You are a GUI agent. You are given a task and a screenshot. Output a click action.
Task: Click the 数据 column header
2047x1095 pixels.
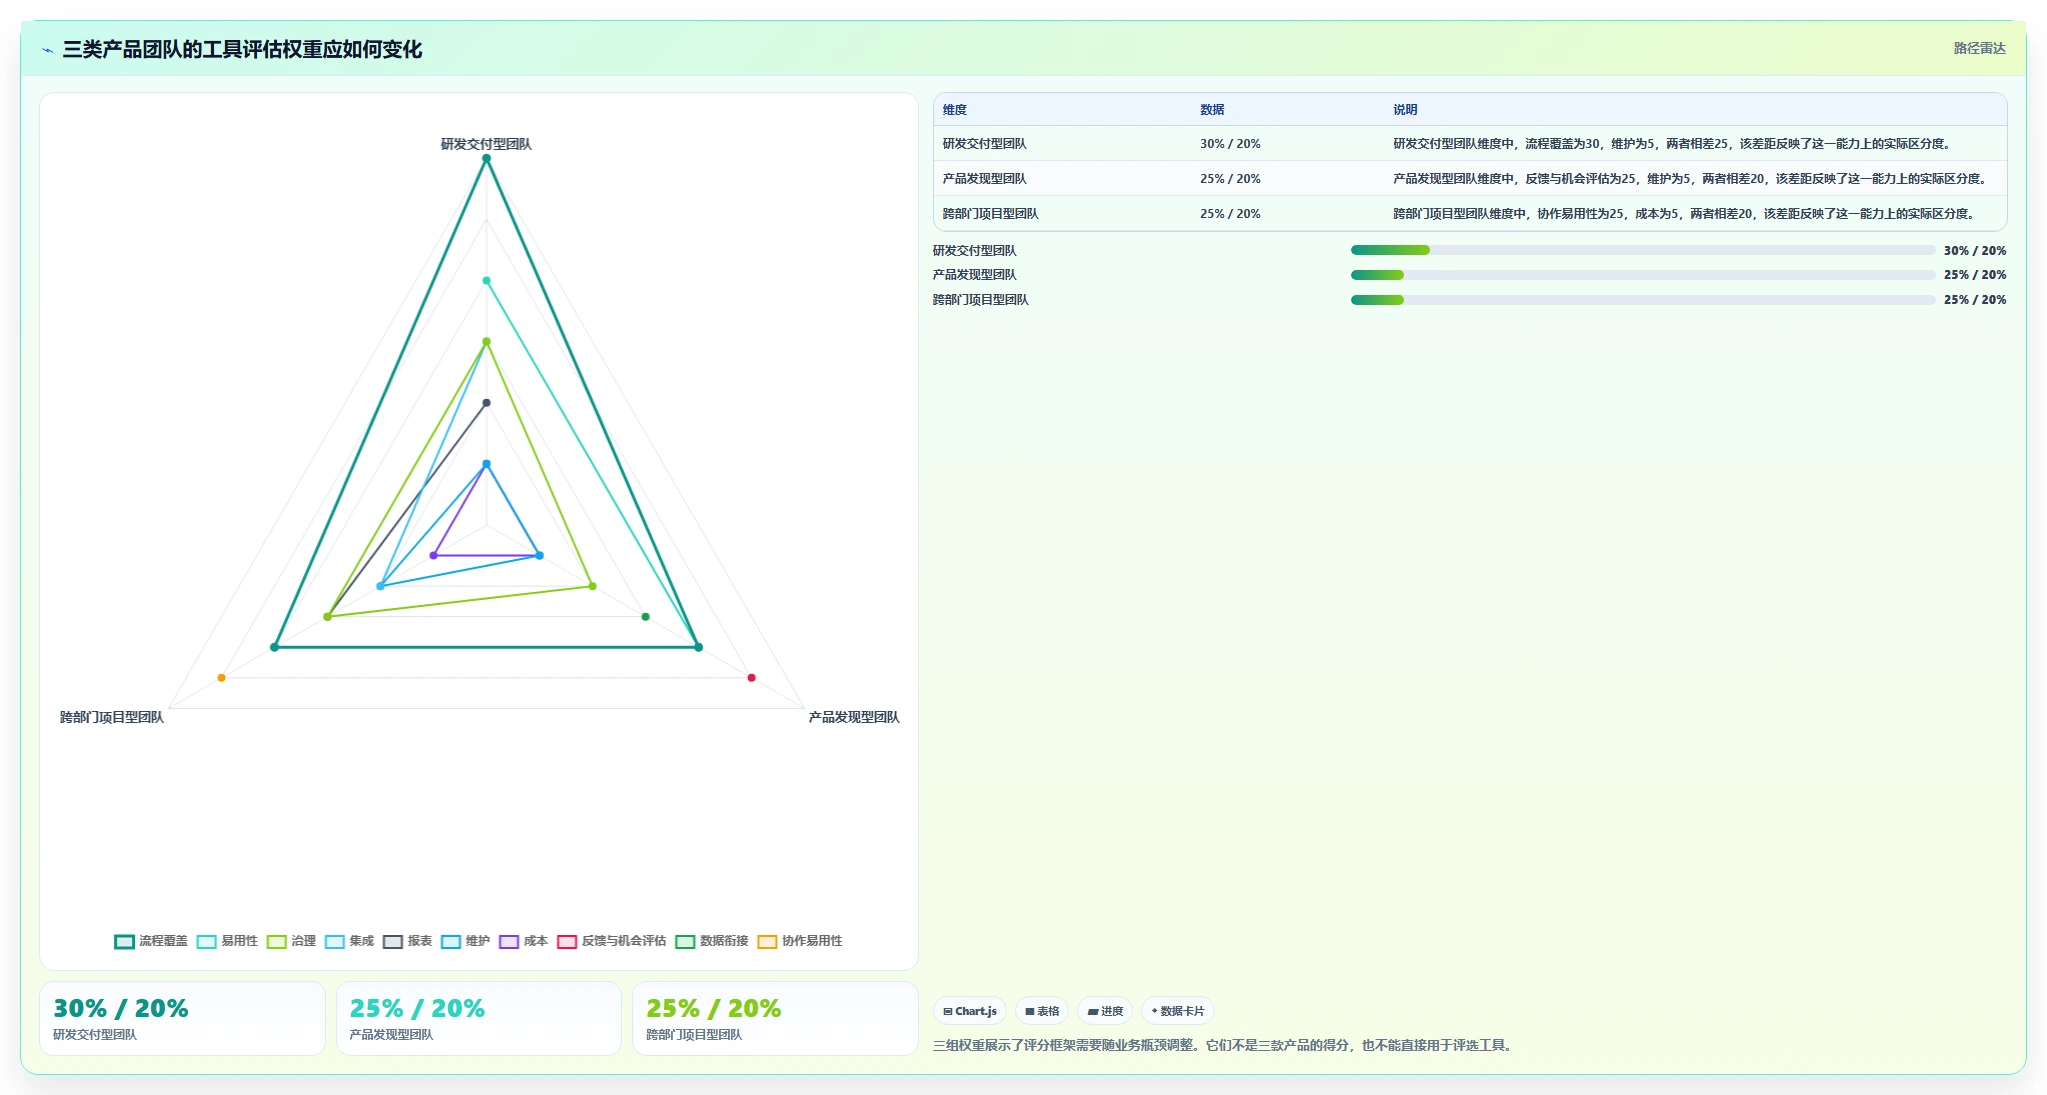(x=1212, y=110)
